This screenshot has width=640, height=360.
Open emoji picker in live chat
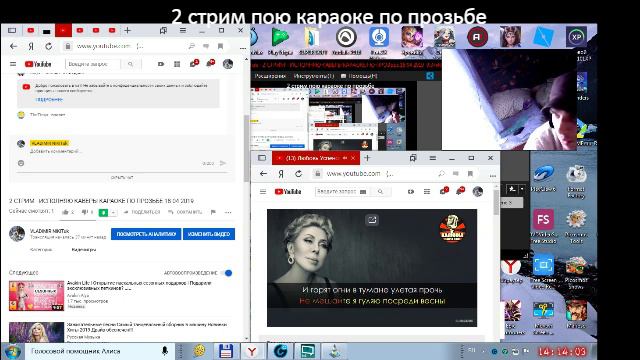point(21,163)
